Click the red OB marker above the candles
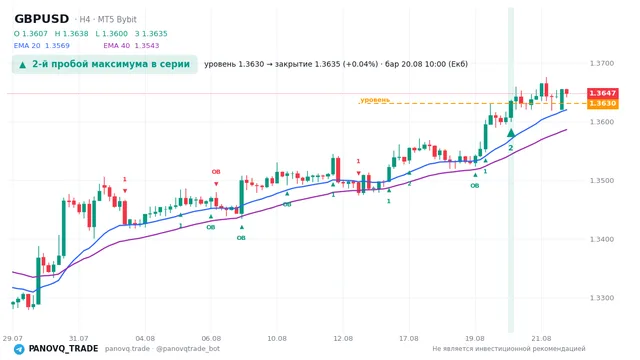This screenshot has height=360, width=640. click(216, 172)
